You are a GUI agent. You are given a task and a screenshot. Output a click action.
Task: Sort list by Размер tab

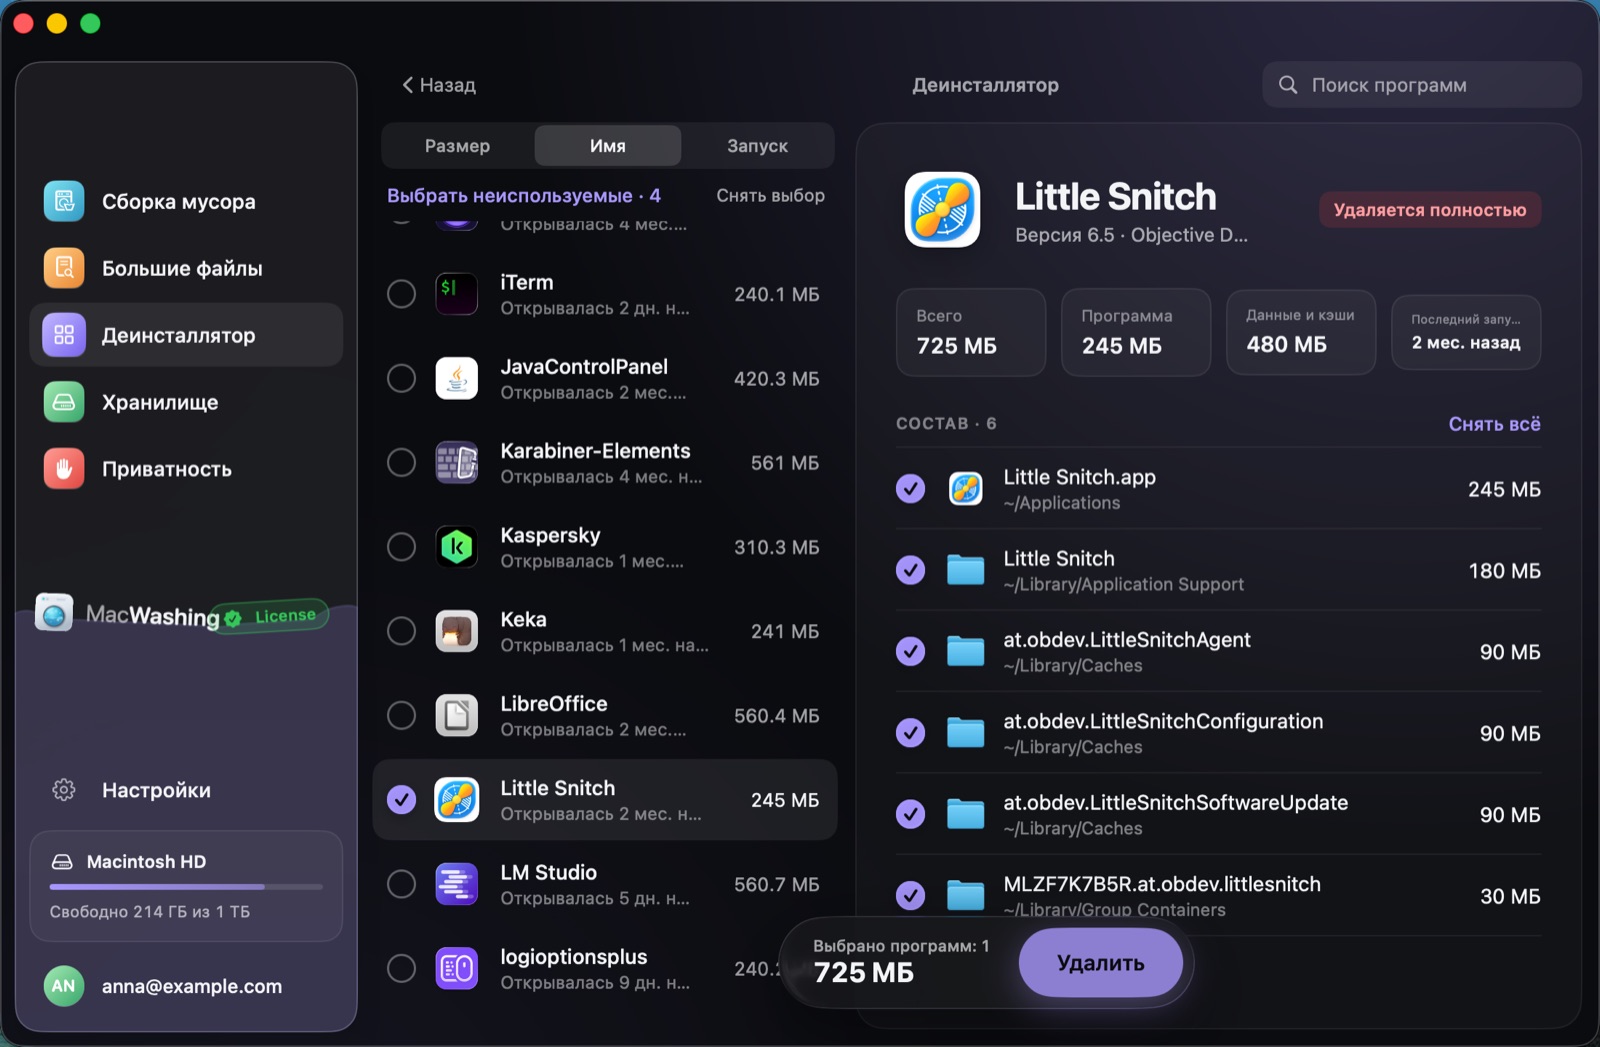click(457, 146)
